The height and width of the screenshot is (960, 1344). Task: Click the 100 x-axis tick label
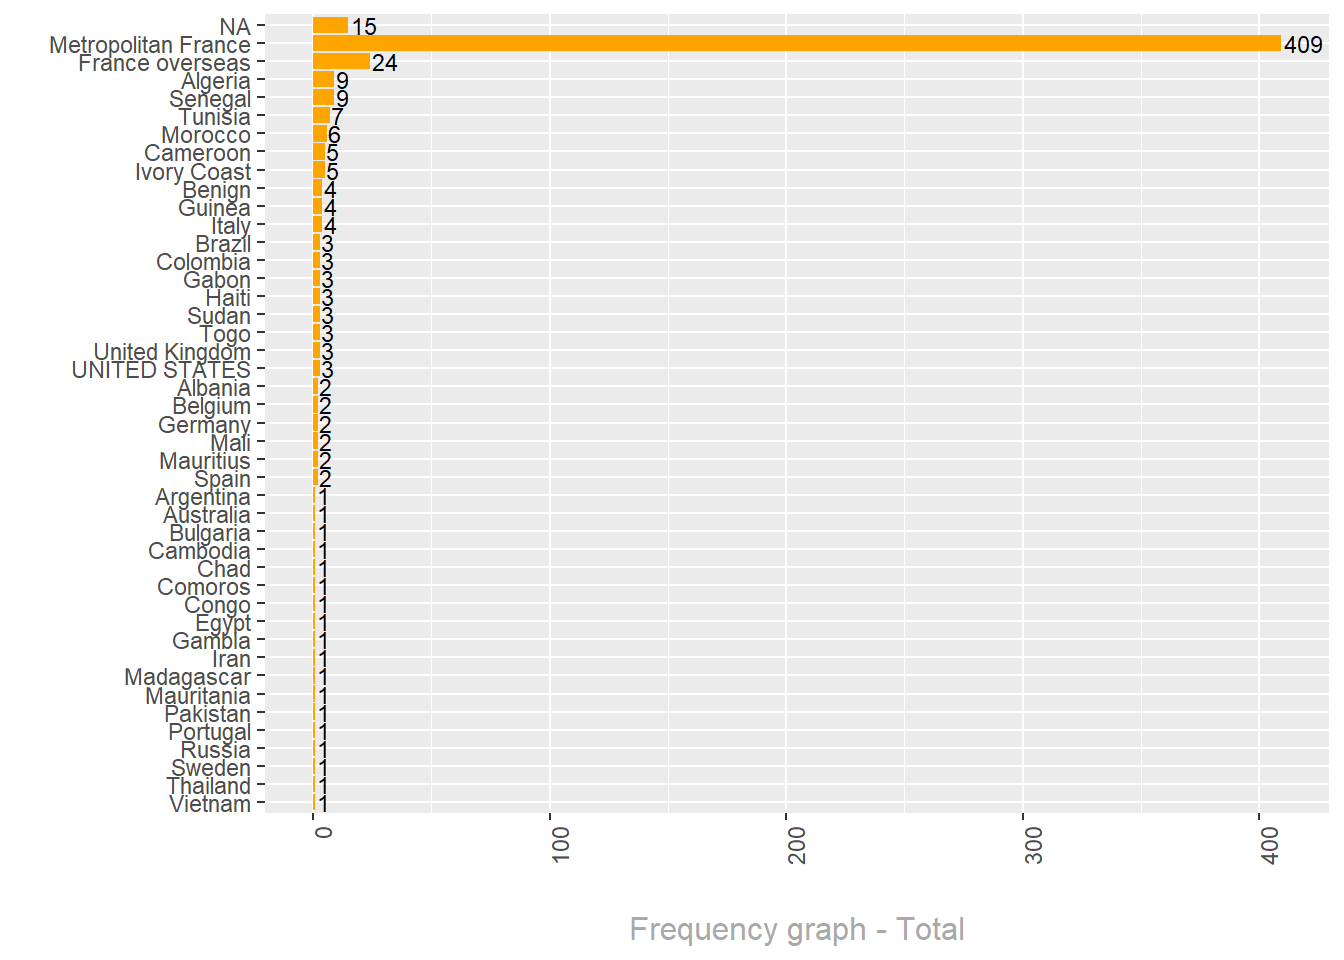(561, 845)
